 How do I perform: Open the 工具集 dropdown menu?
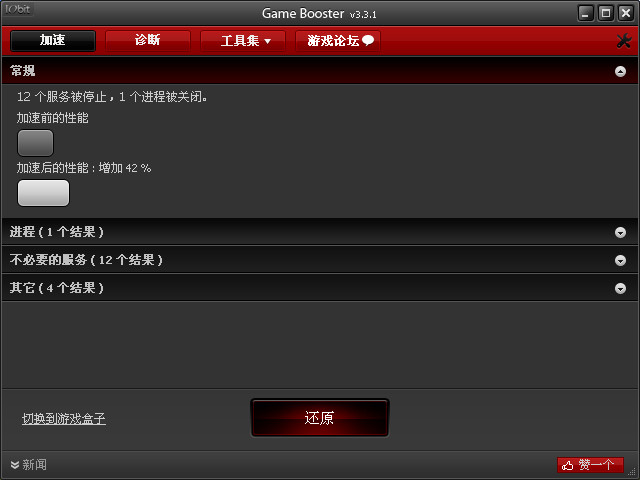[243, 41]
